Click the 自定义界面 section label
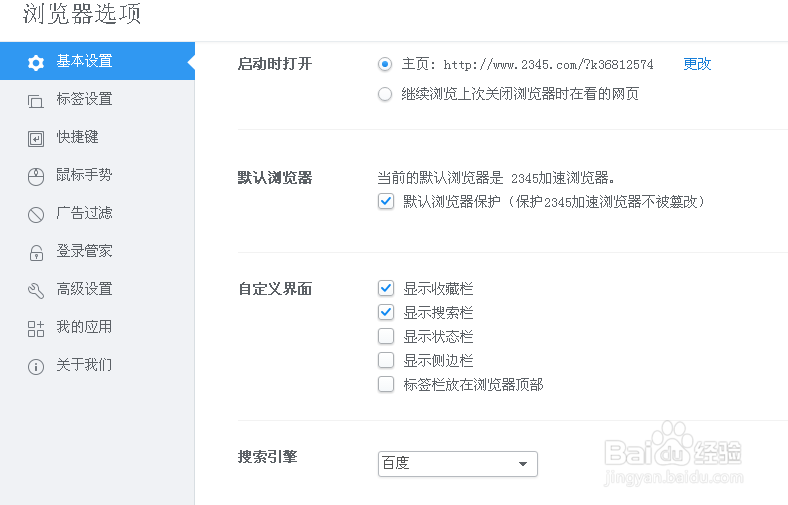788x505 pixels. (x=275, y=289)
